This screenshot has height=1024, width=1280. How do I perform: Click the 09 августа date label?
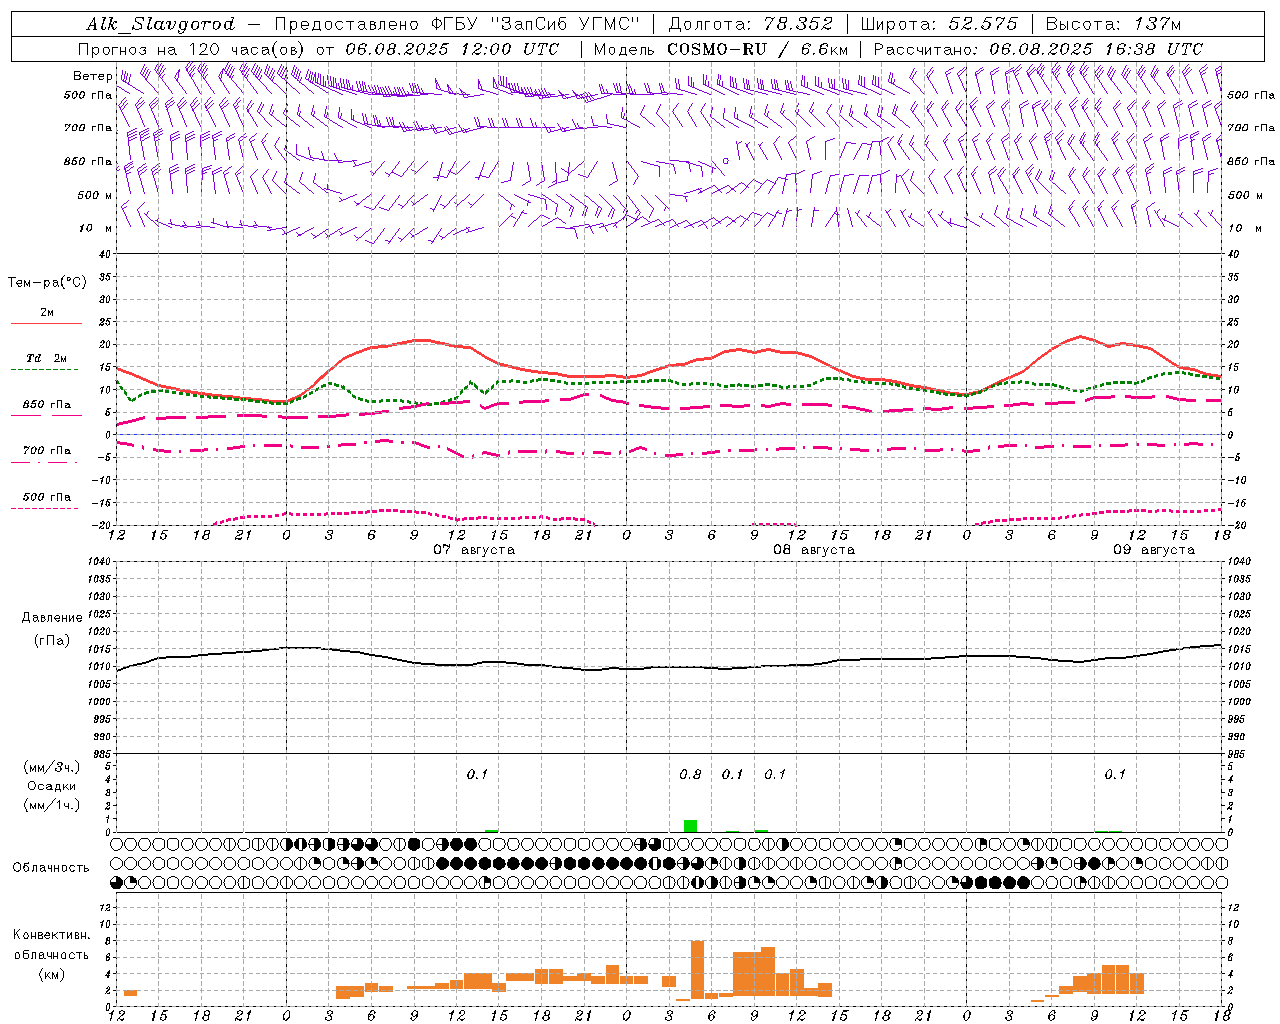[x=1154, y=550]
